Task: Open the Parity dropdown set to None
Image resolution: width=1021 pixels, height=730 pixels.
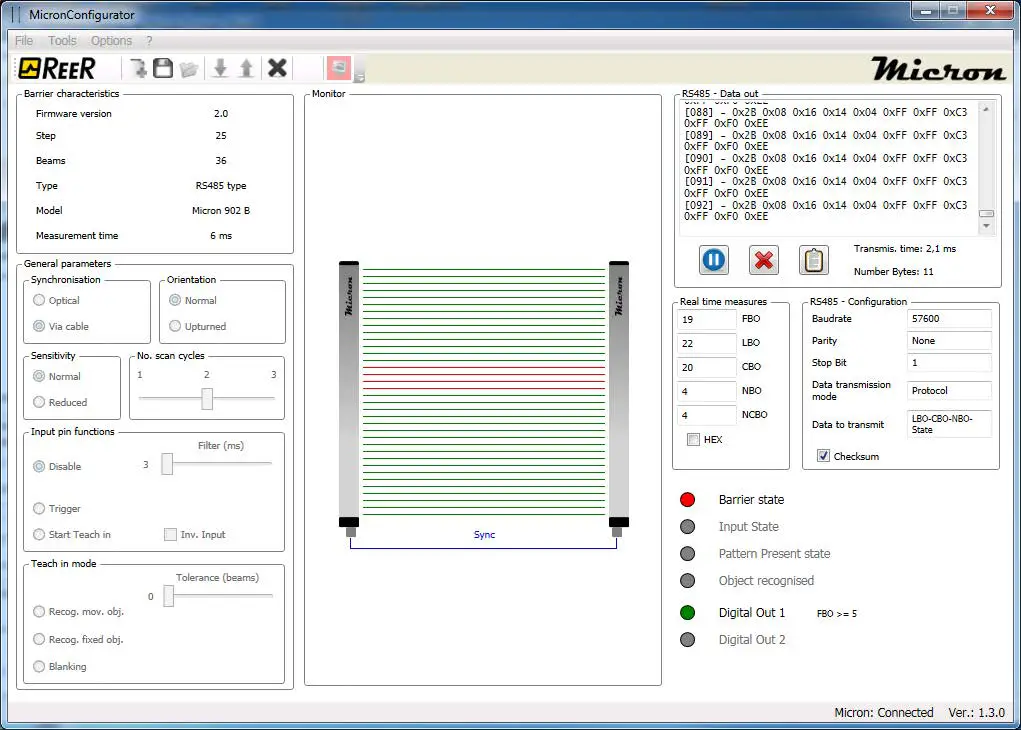Action: pyautogui.click(x=948, y=340)
